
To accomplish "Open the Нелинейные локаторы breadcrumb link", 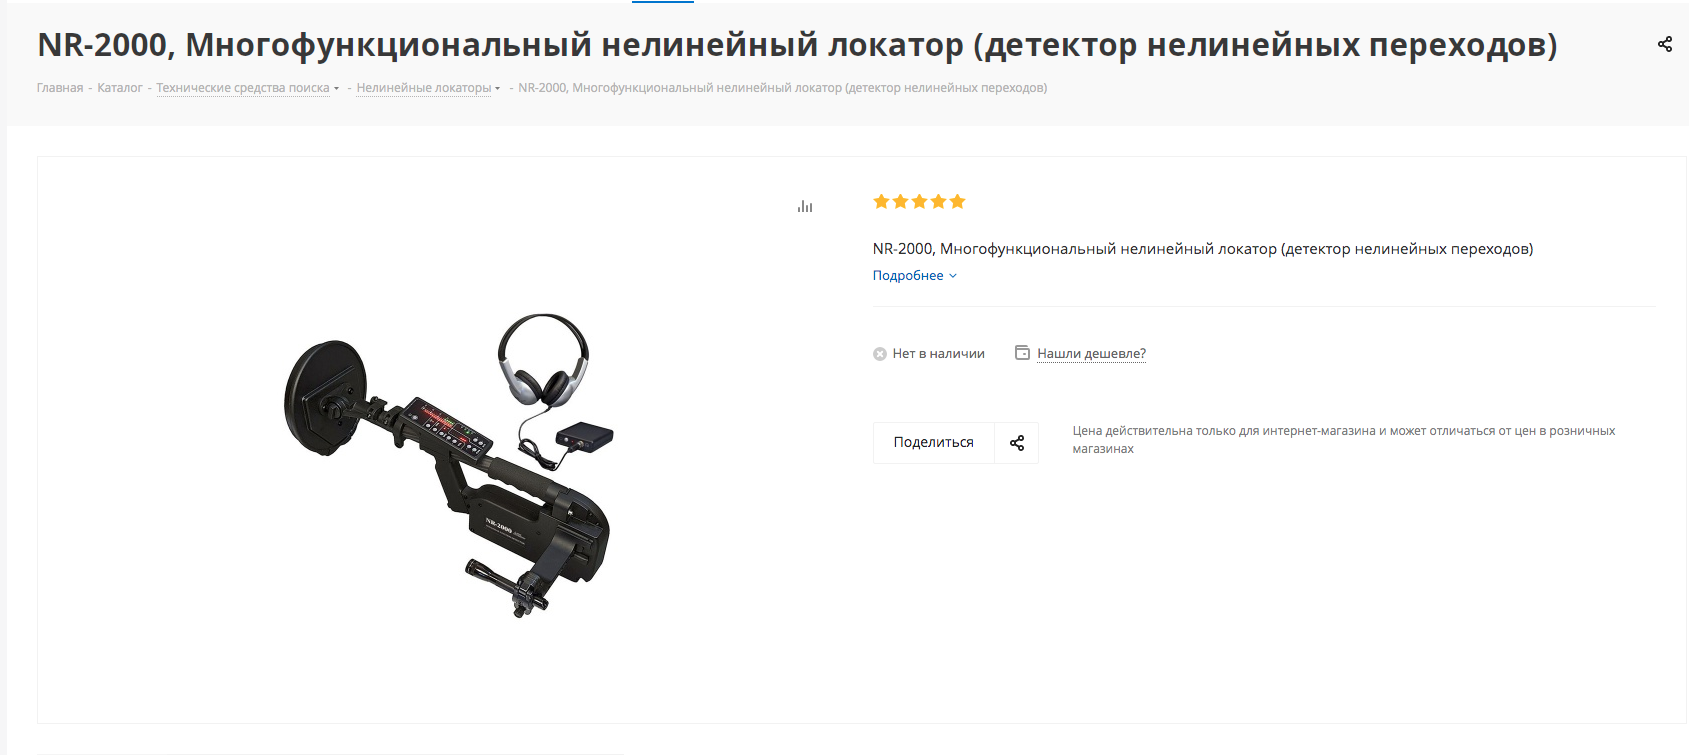I will pyautogui.click(x=424, y=88).
